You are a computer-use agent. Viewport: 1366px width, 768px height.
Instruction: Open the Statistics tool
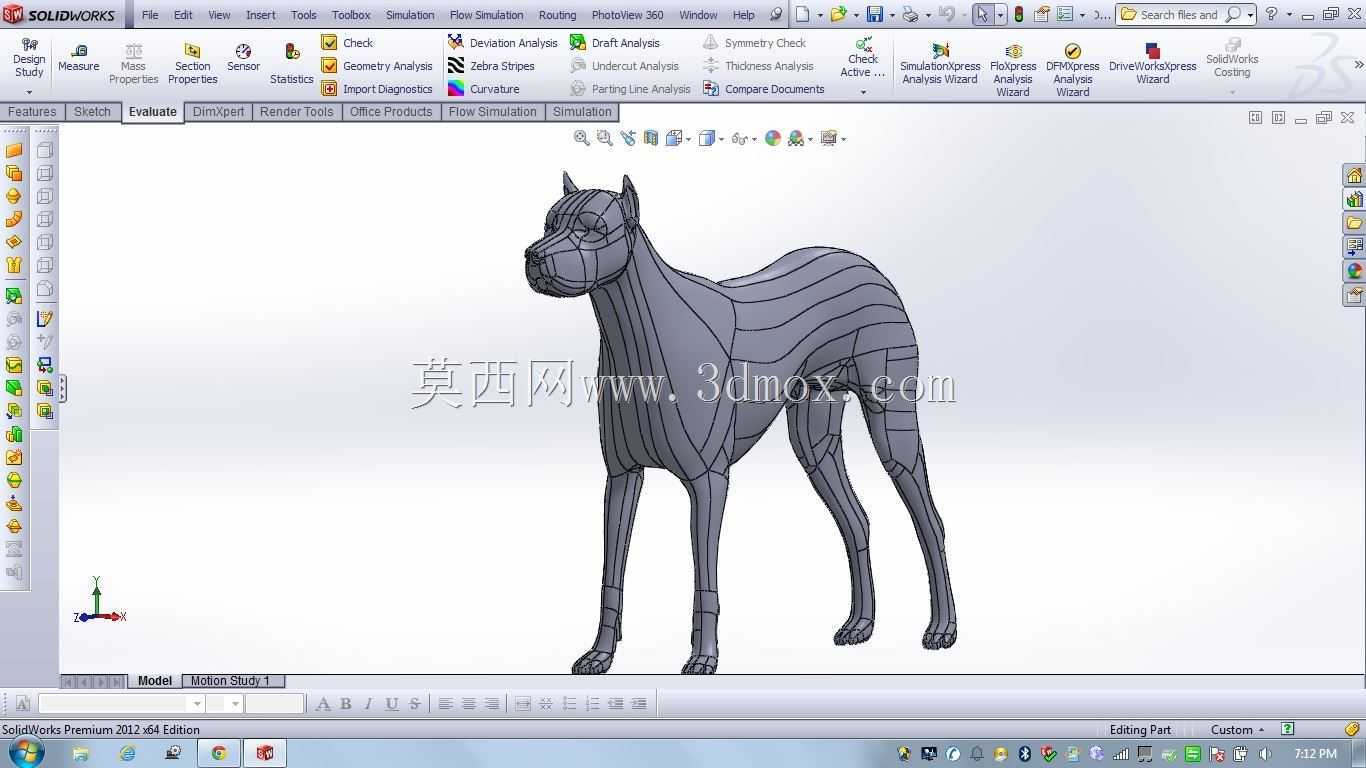pos(291,64)
